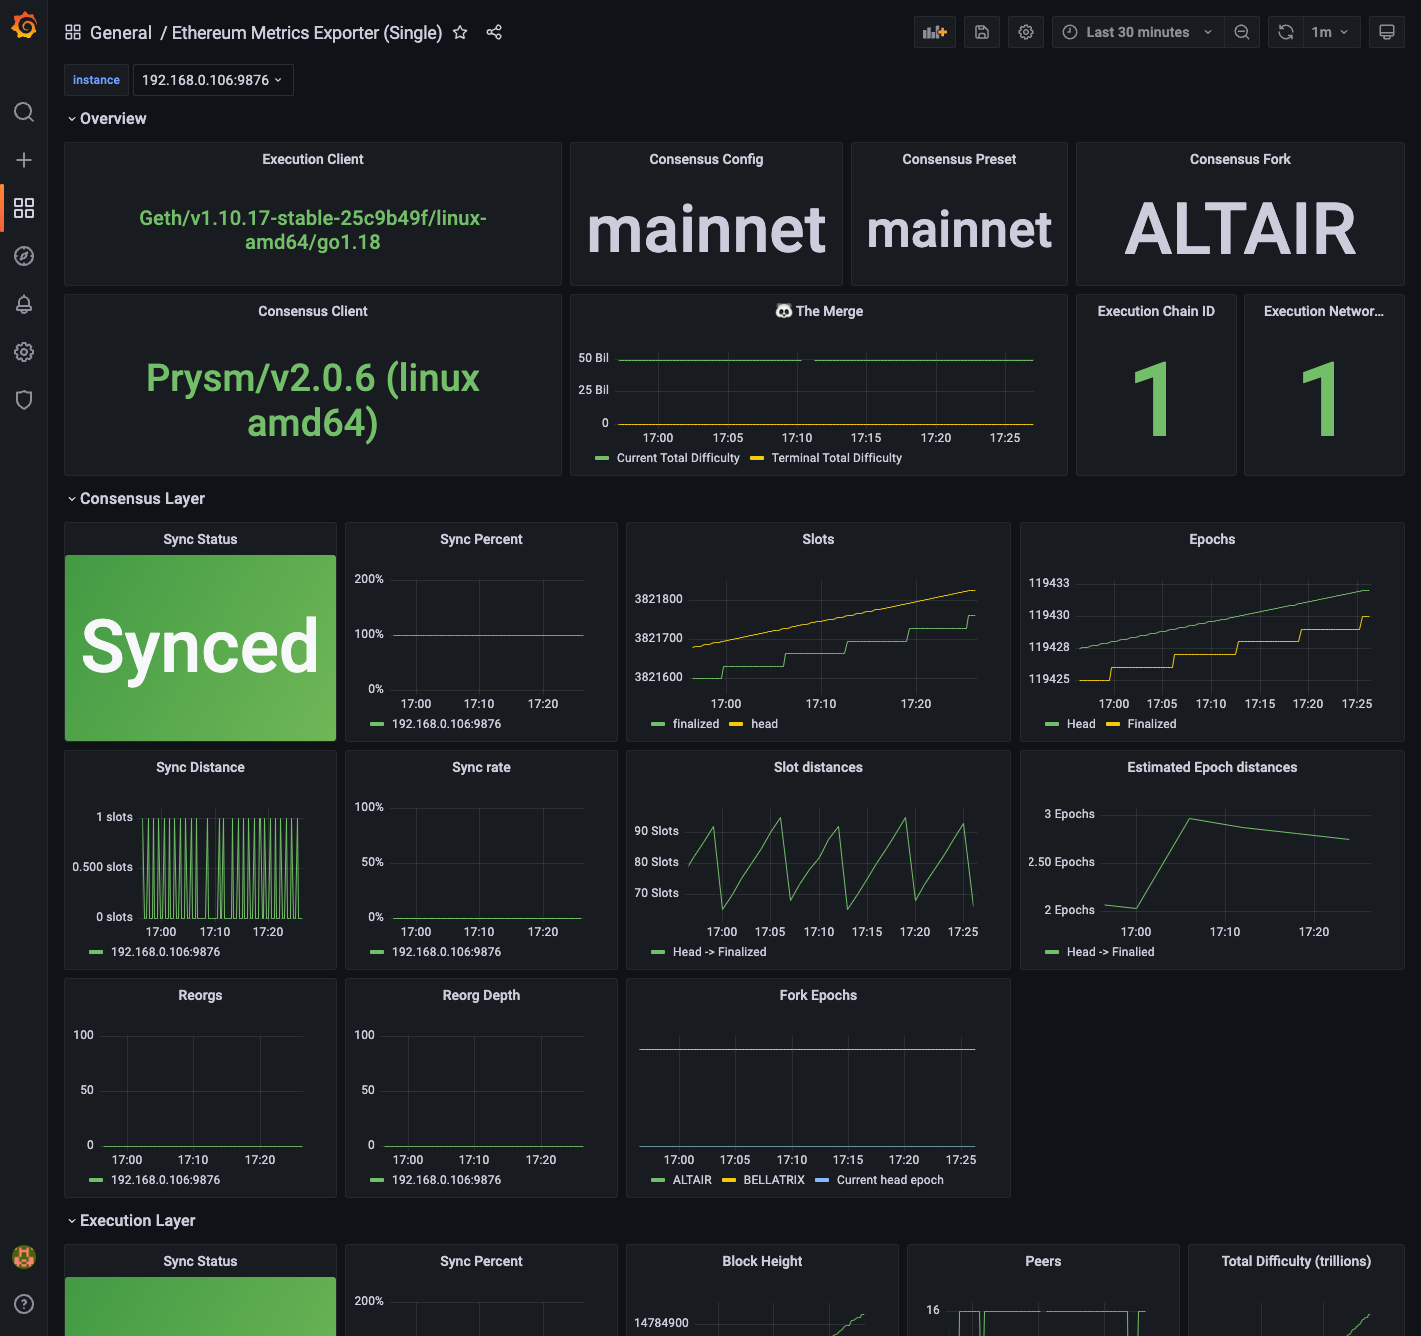Click the instance variable label
The height and width of the screenshot is (1336, 1421).
96,80
